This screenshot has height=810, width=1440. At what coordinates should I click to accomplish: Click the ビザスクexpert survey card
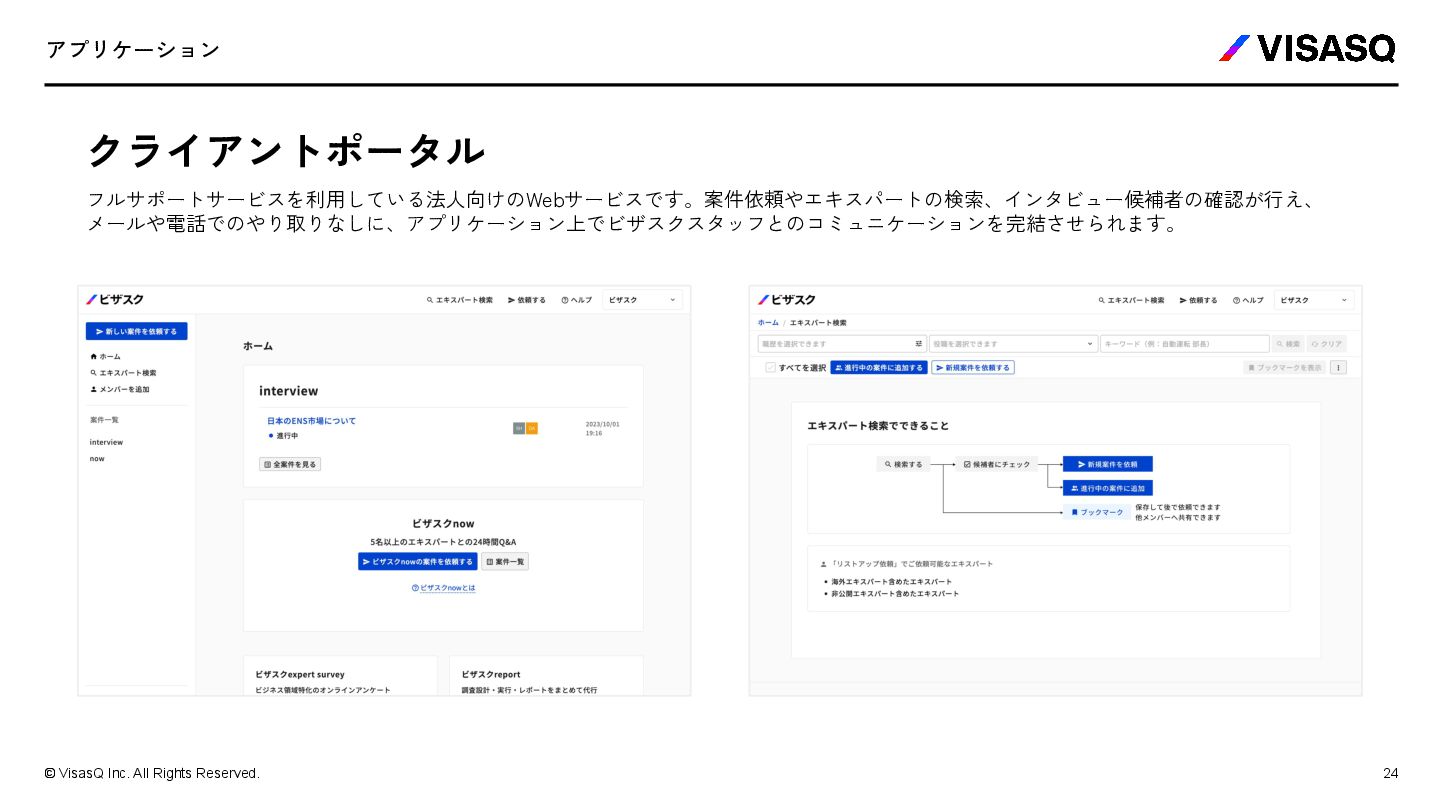(x=341, y=675)
